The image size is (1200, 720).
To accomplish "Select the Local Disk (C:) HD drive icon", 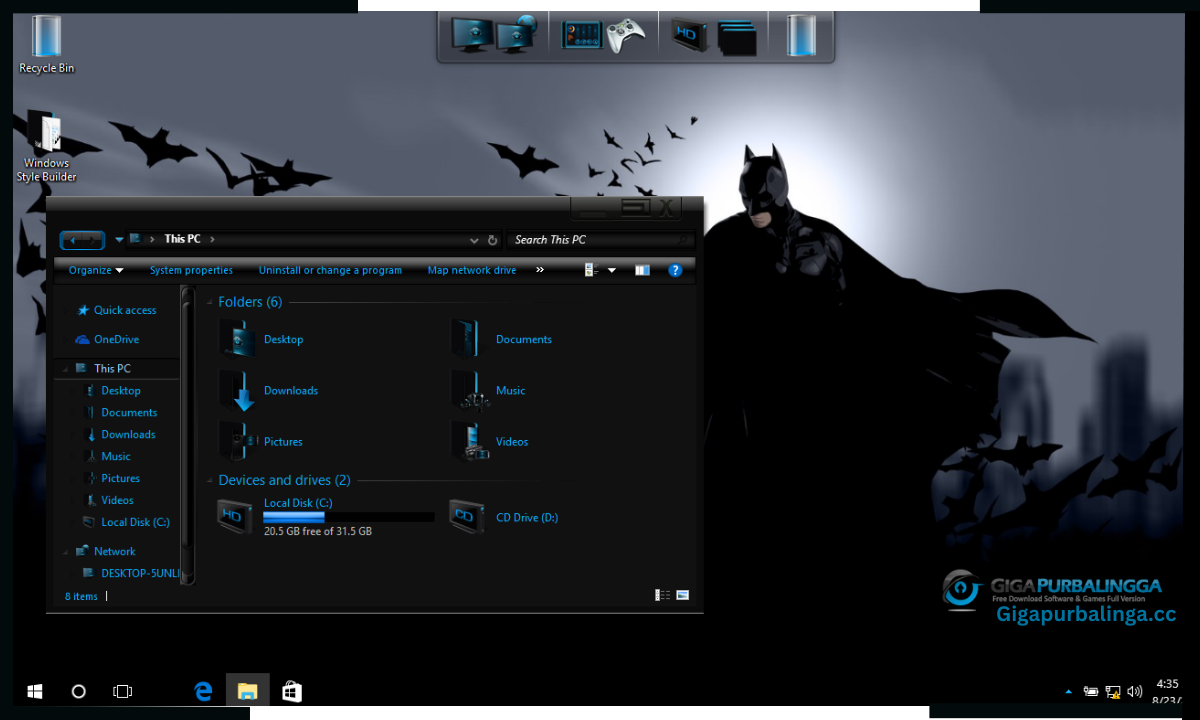I will tap(235, 516).
